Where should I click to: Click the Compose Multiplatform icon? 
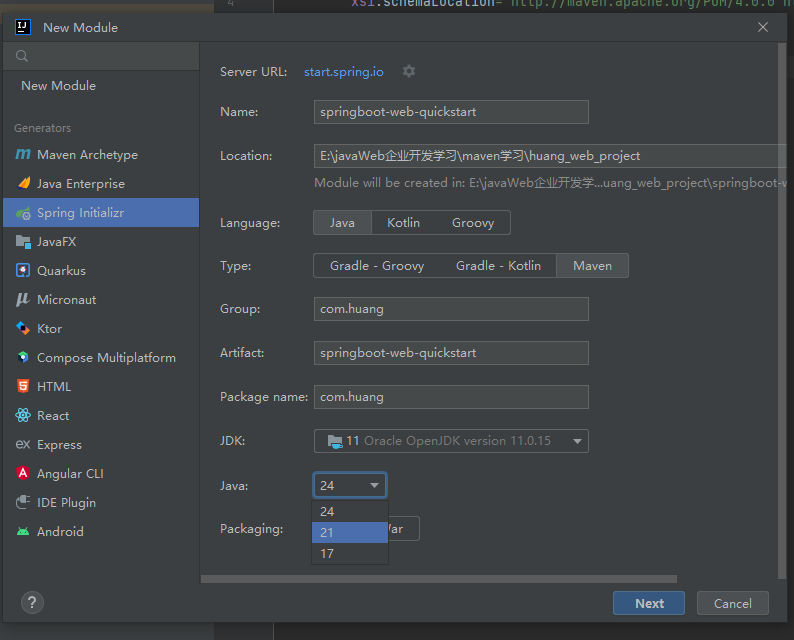23,357
